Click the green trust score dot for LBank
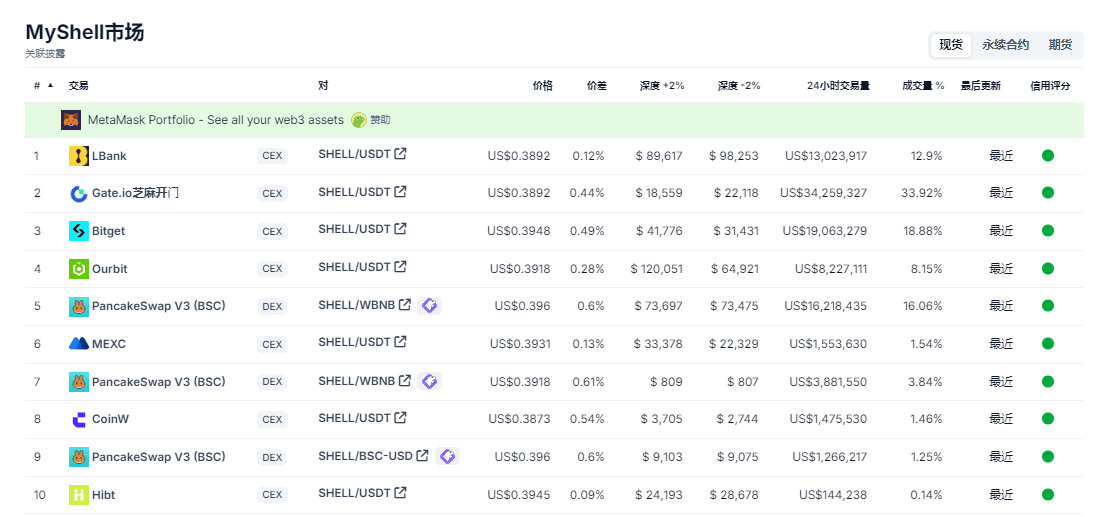The image size is (1106, 517). (x=1048, y=156)
